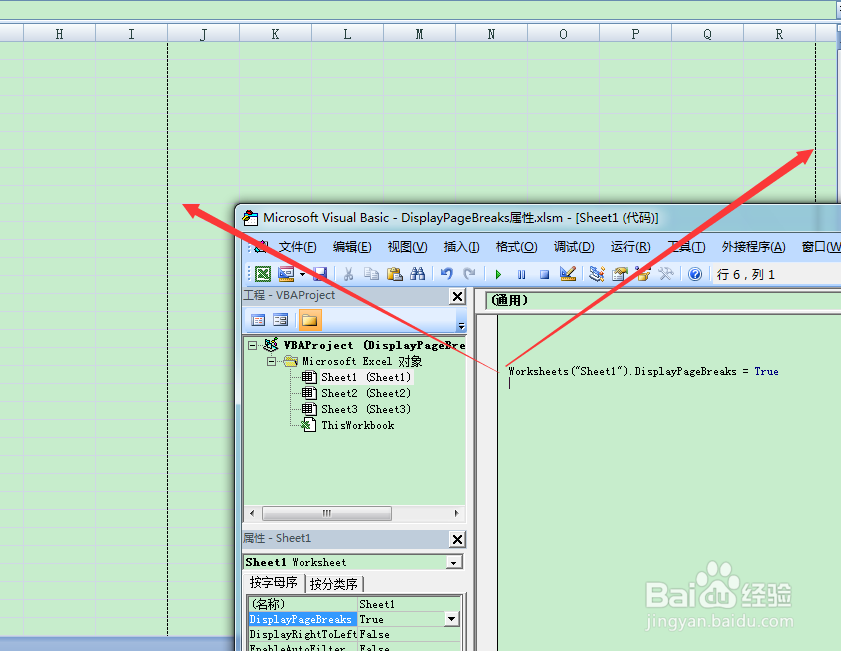Click the DisplayPageBreaks code line

click(643, 371)
